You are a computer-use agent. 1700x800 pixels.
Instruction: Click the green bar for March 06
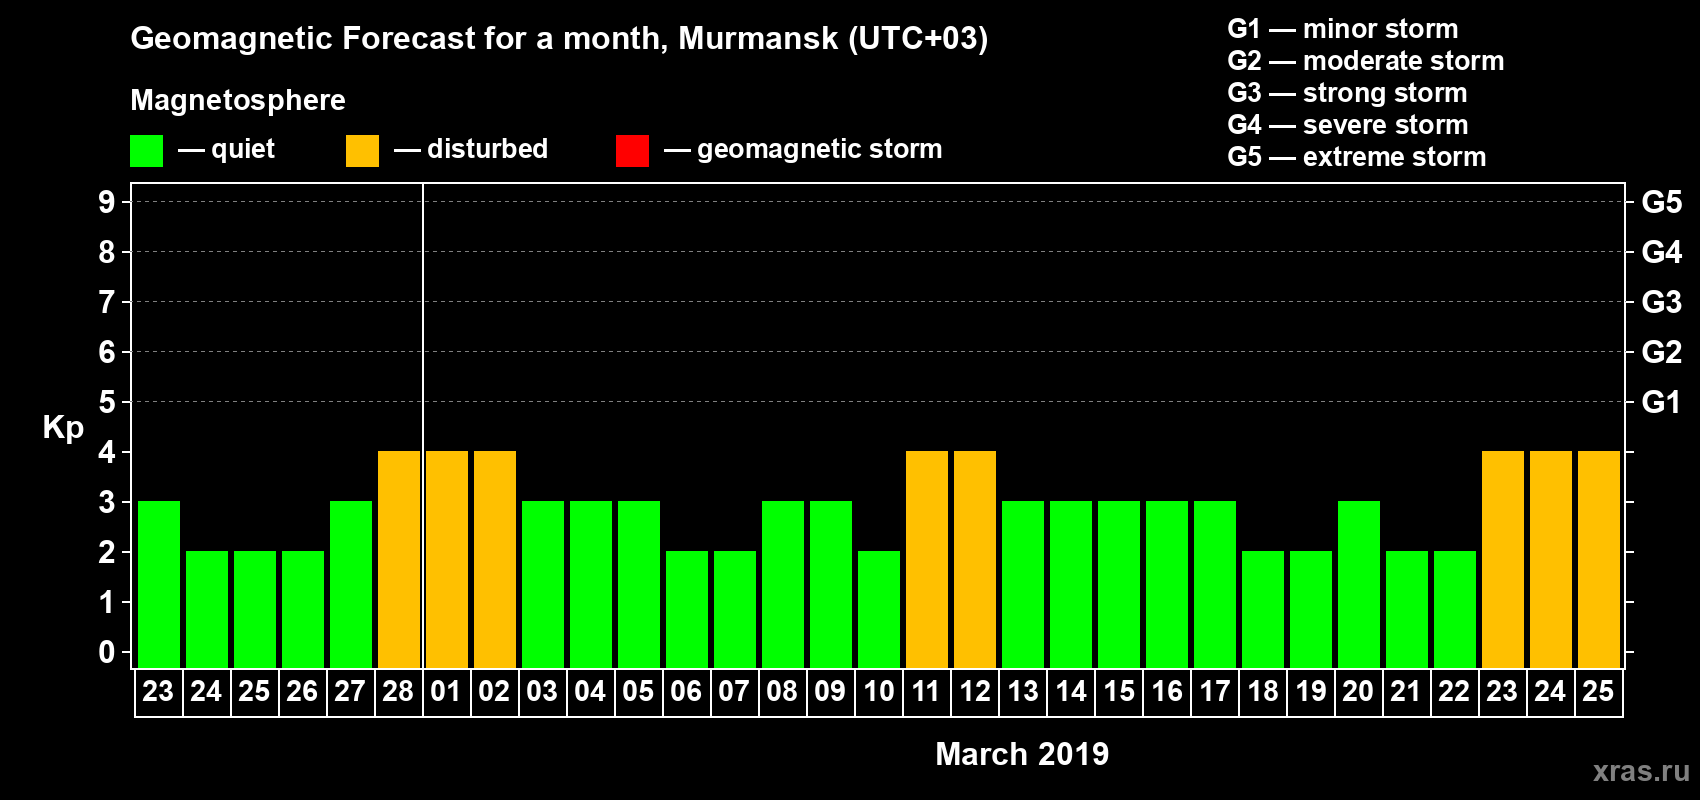[687, 609]
